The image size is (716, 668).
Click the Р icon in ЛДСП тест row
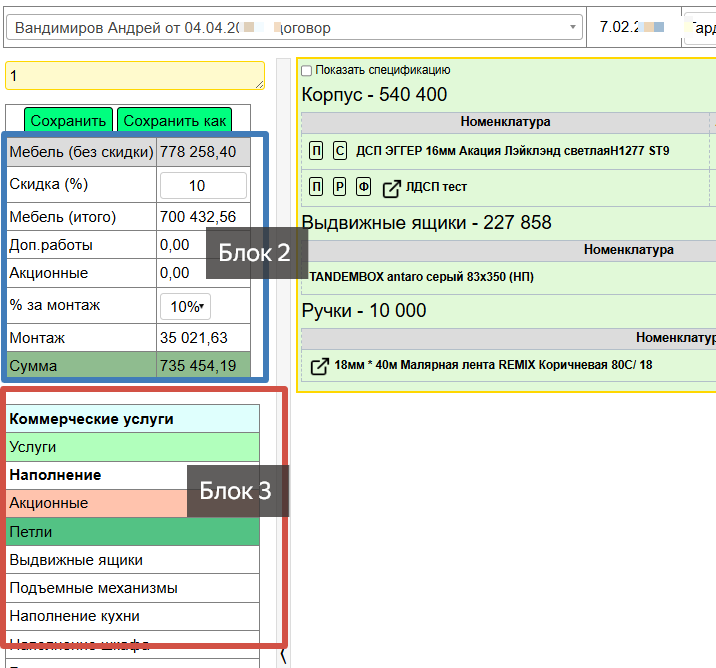(x=340, y=187)
